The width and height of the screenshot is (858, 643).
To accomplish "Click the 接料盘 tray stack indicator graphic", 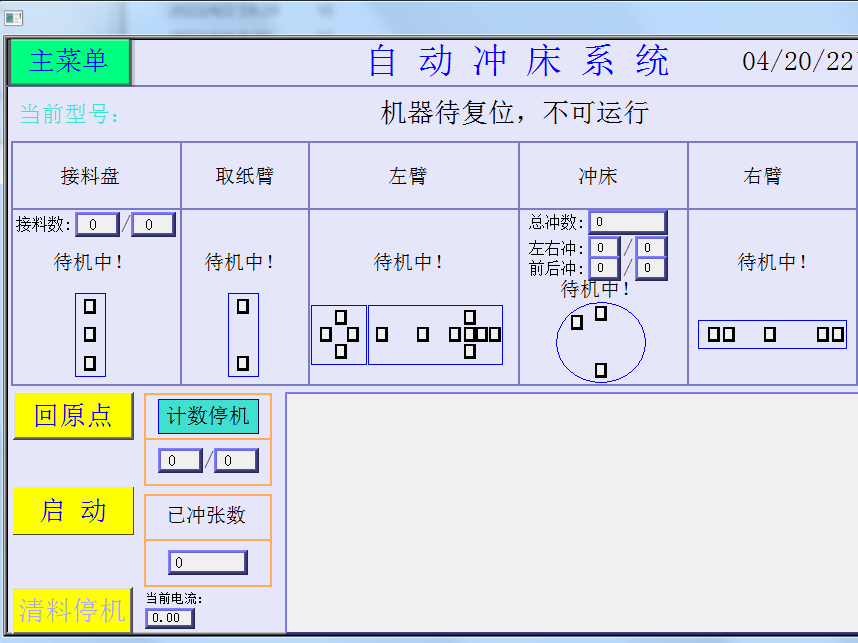I will coord(89,335).
